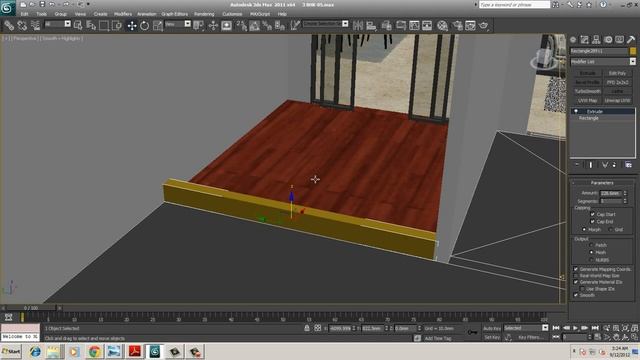Open the Tools menu
This screenshot has height=360, width=640.
coord(42,14)
